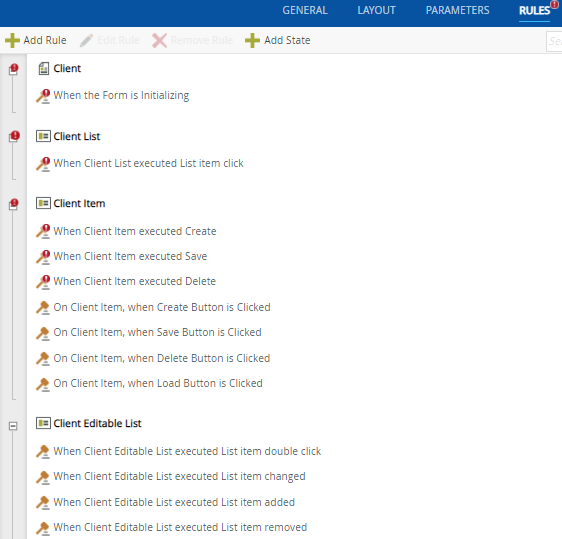
Task: Collapse the Client List rules group
Action: point(13,137)
